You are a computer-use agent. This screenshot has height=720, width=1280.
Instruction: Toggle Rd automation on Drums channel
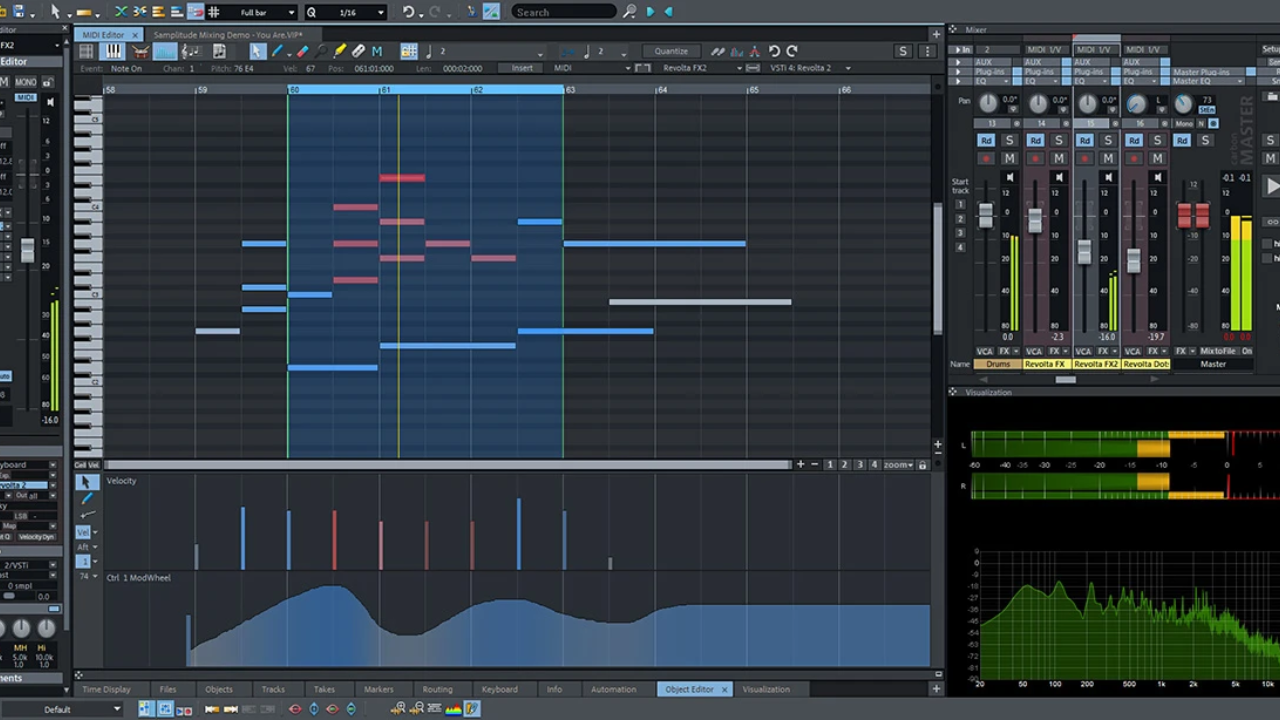tap(986, 140)
